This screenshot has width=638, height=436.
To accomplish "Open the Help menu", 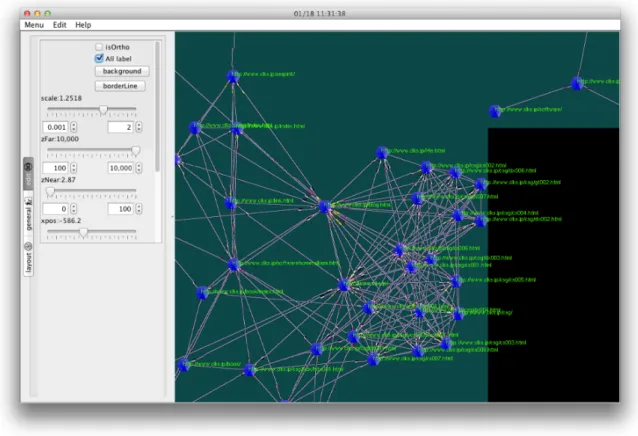I will pos(83,25).
